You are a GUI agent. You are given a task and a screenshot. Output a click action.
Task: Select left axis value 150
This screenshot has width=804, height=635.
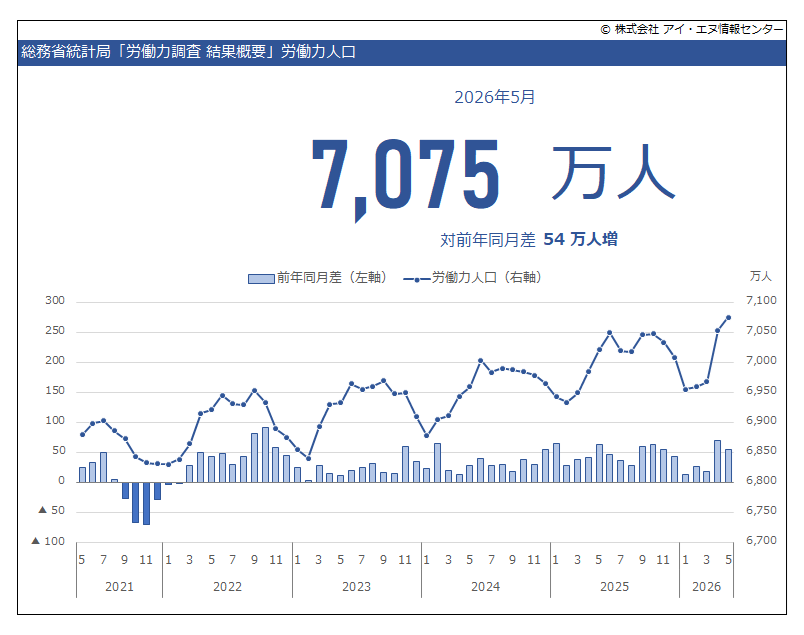[x=55, y=391]
